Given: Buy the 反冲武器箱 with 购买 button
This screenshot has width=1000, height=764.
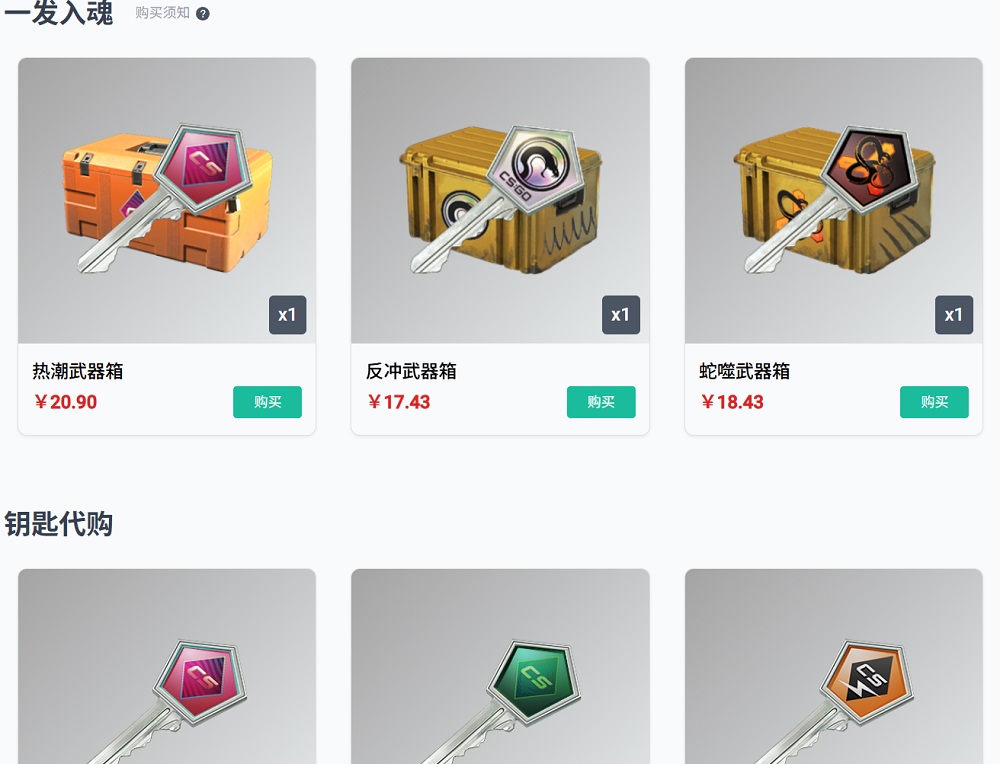Looking at the screenshot, I should pyautogui.click(x=601, y=402).
